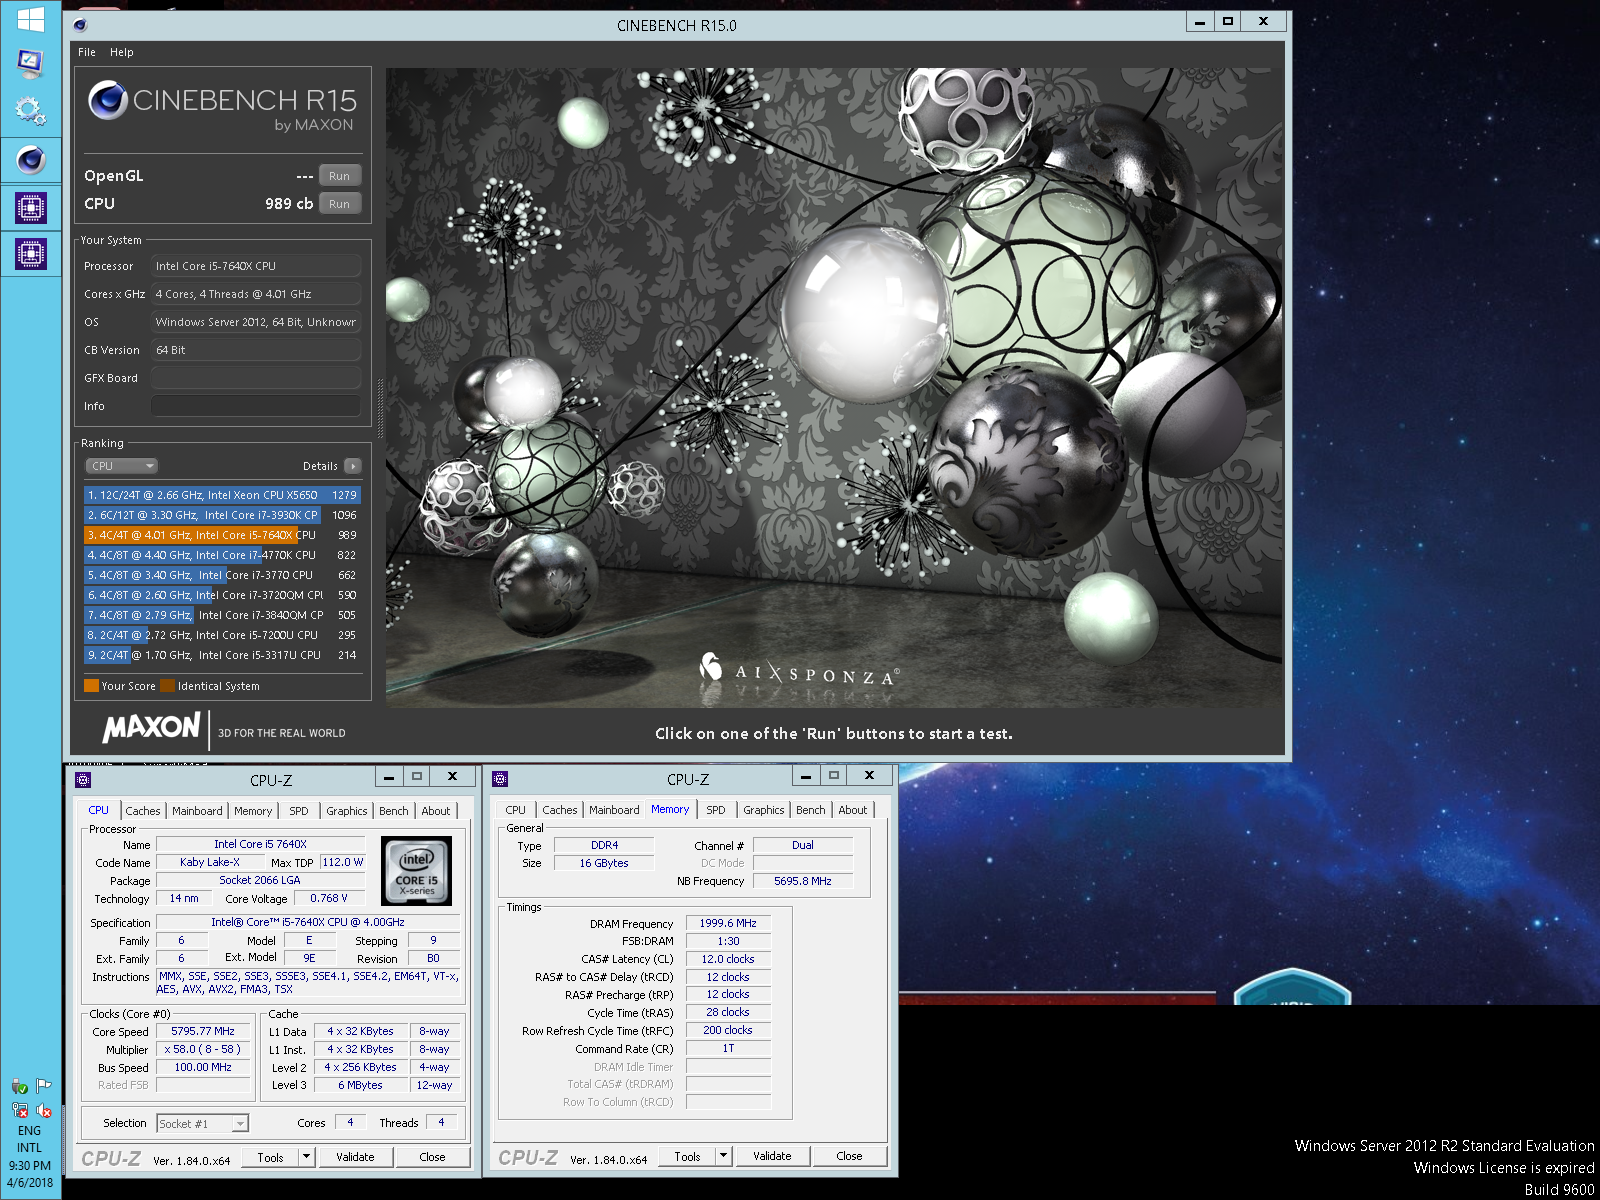Open Graphics tab in left CPU-Z

pyautogui.click(x=347, y=811)
